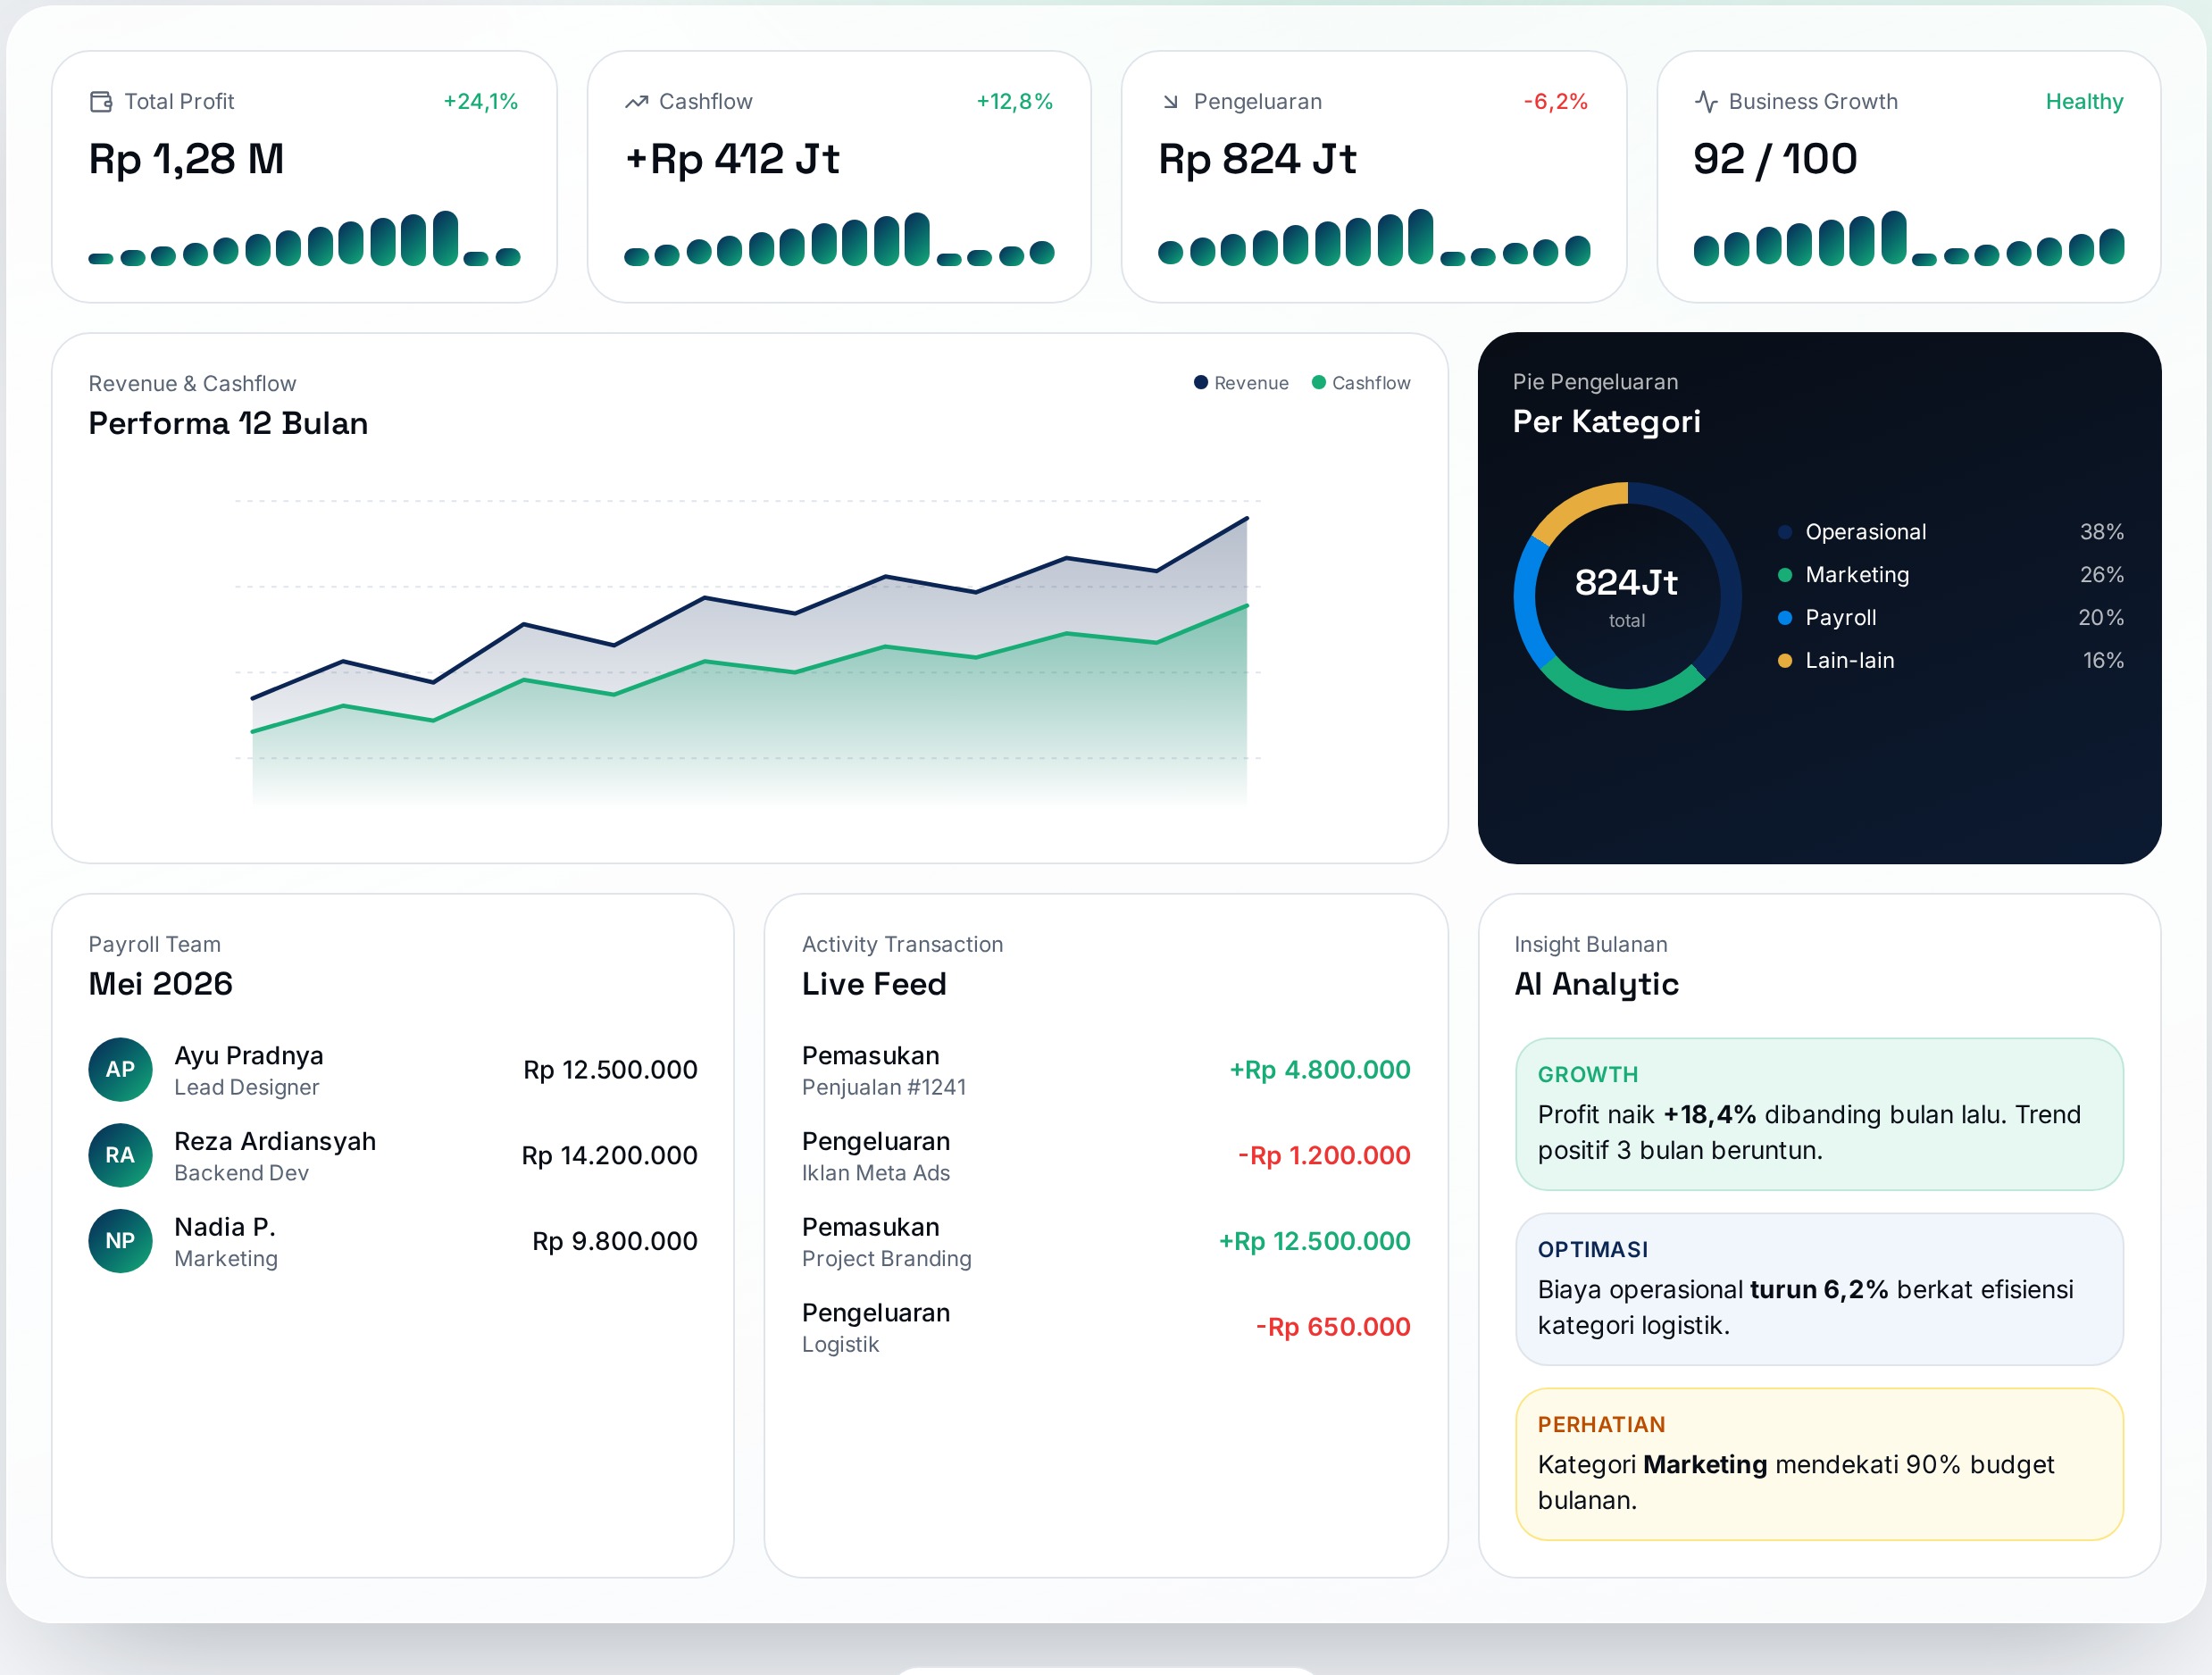Click the +12,8% badge on Cashflow card
This screenshot has height=1675, width=2212.
[x=1014, y=102]
